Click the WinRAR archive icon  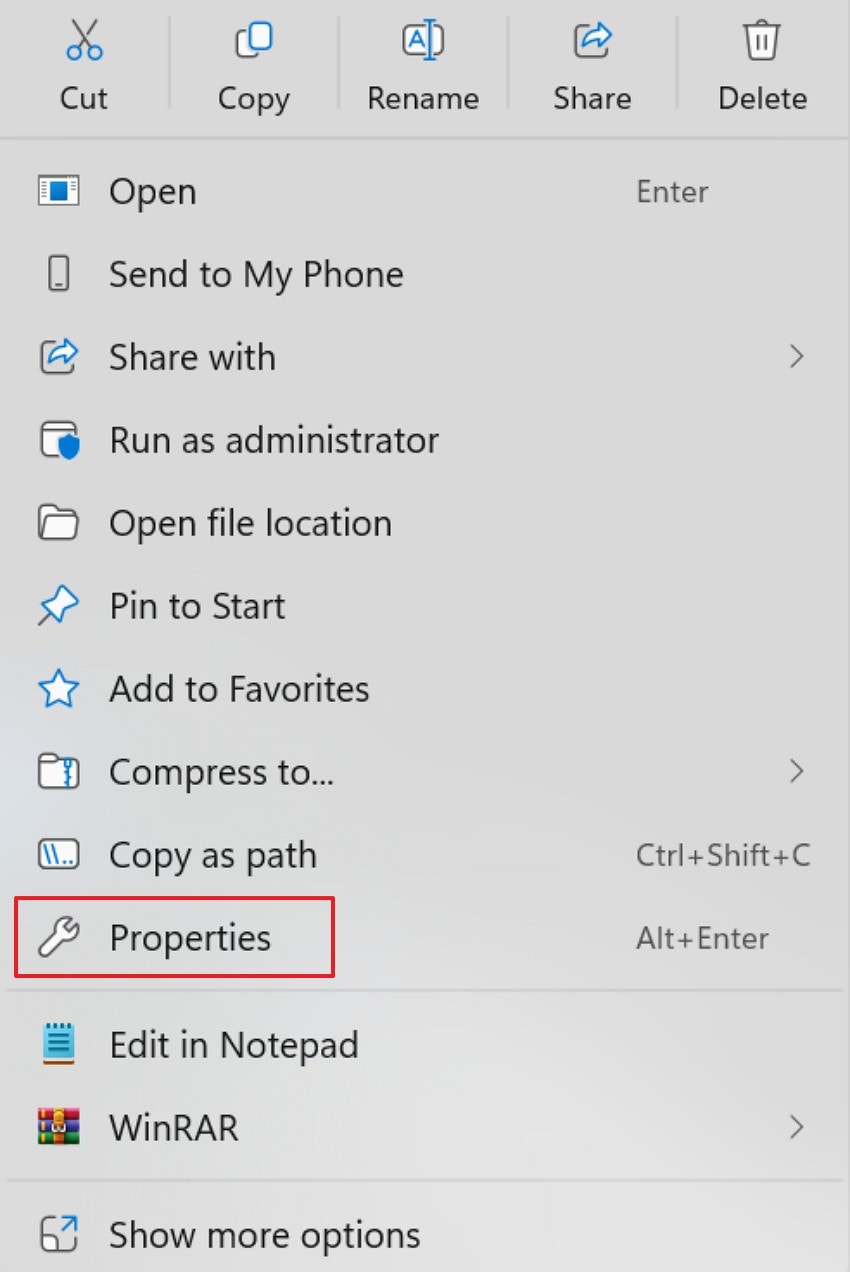click(59, 1127)
